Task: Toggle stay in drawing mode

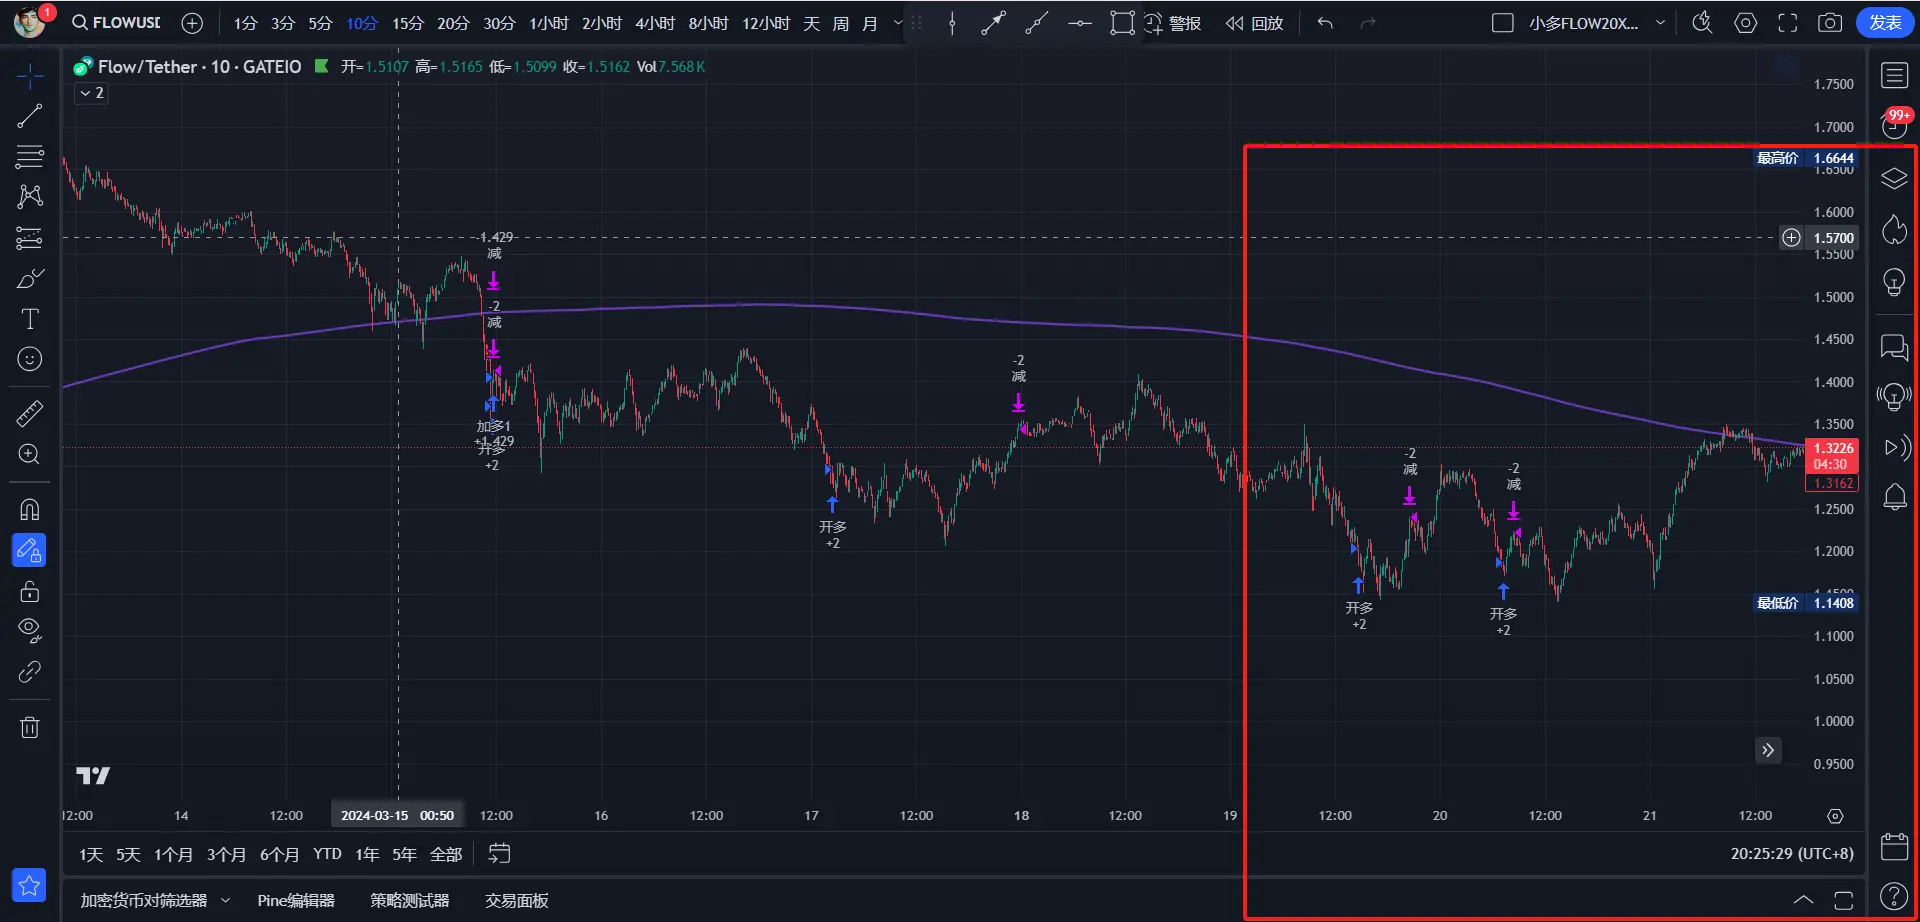Action: (29, 550)
